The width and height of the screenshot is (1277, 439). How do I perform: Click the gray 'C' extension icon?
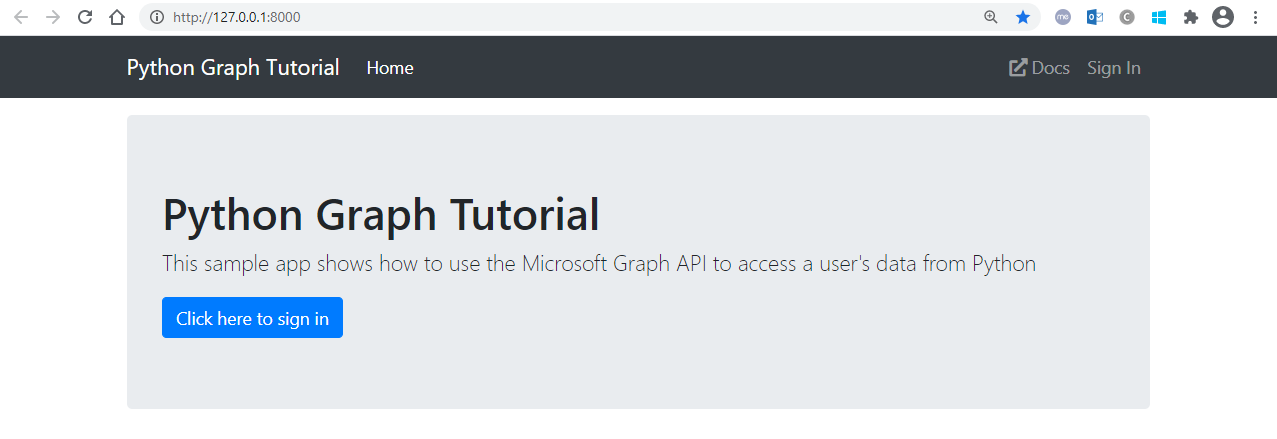(x=1127, y=17)
